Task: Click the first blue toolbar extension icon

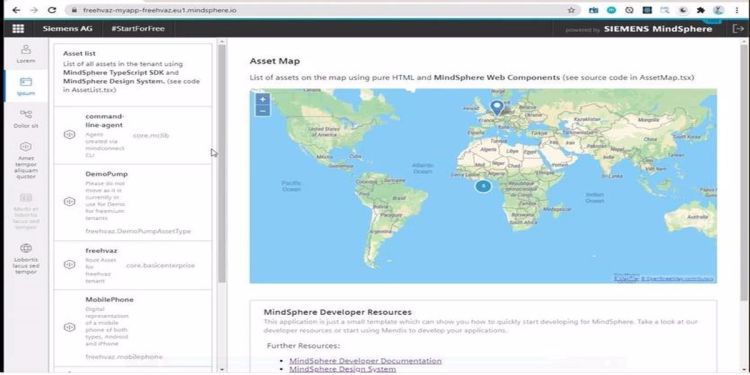Action: (594, 10)
